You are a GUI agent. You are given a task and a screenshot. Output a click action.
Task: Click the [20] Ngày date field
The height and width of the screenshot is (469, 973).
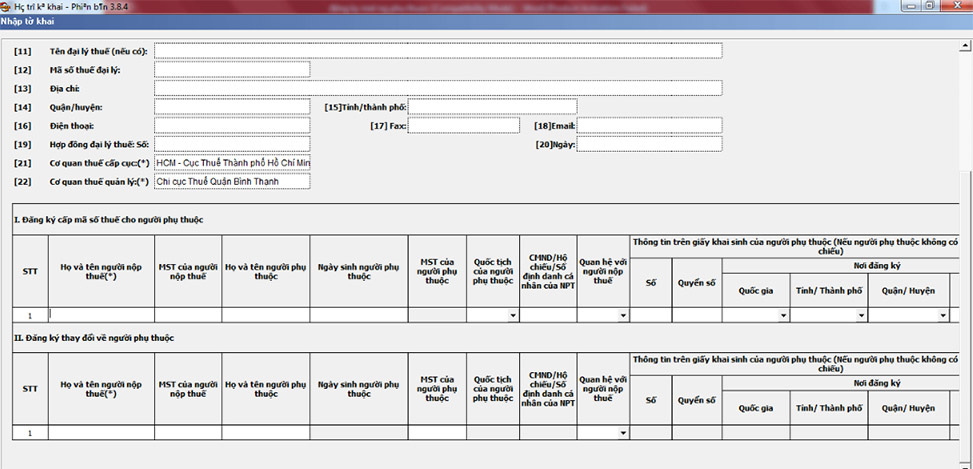pos(649,144)
